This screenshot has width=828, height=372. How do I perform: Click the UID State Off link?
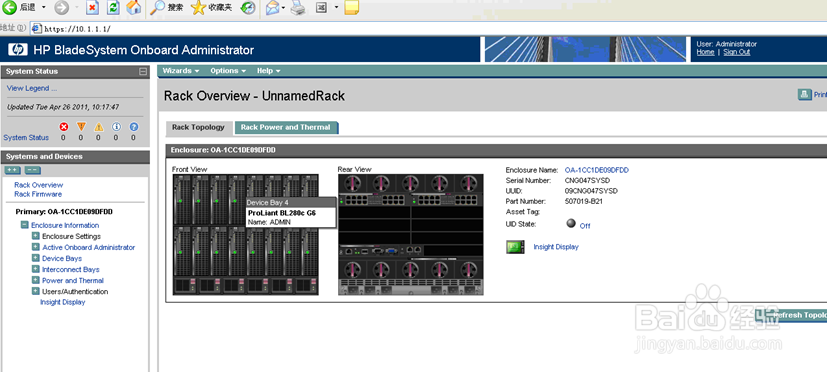(585, 226)
